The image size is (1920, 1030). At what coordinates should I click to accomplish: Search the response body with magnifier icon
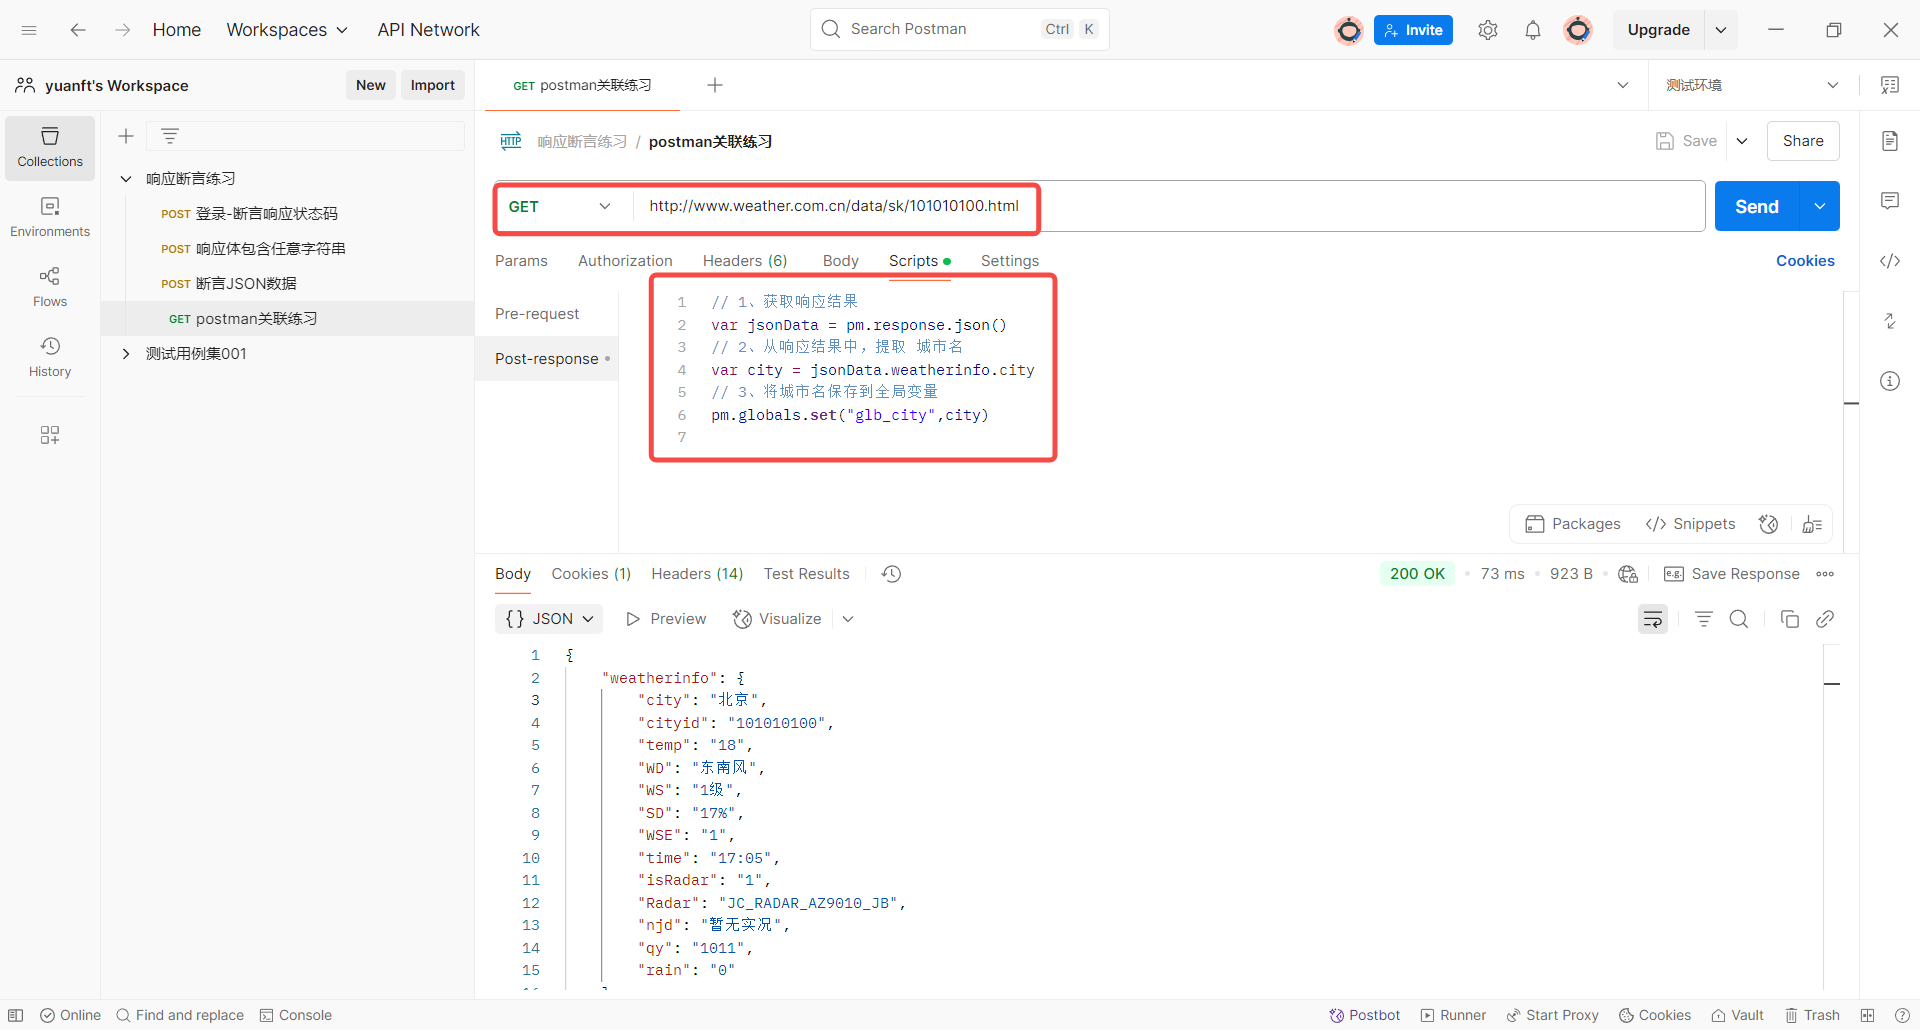click(x=1739, y=619)
